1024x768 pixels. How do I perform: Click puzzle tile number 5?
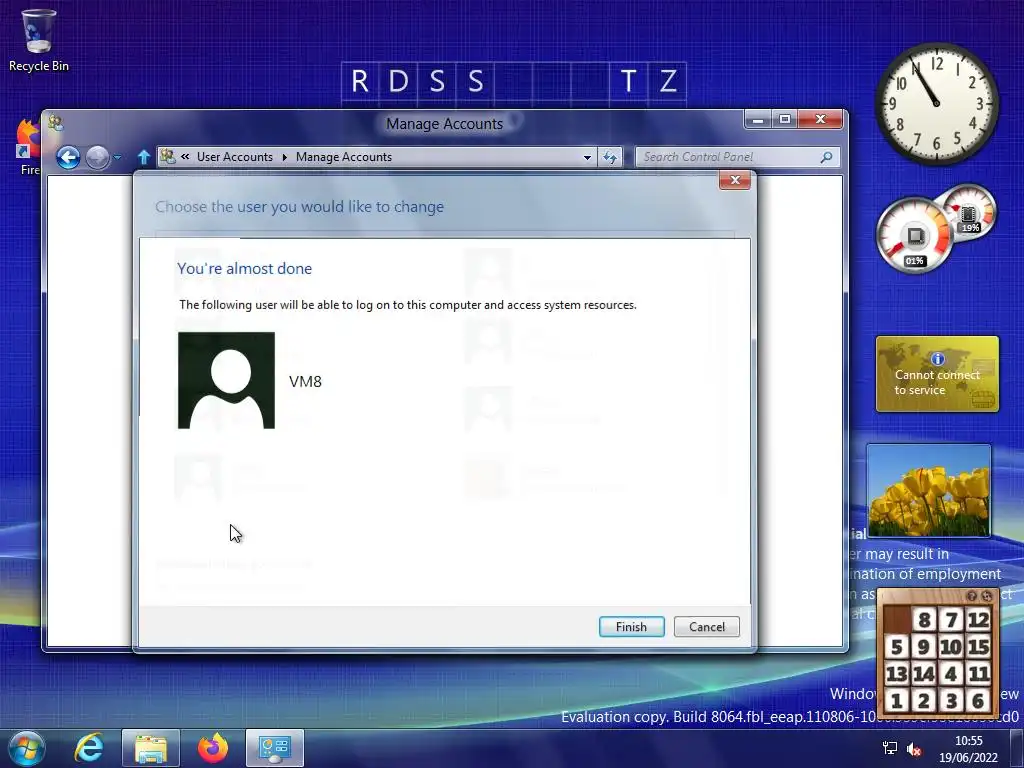[x=897, y=647]
